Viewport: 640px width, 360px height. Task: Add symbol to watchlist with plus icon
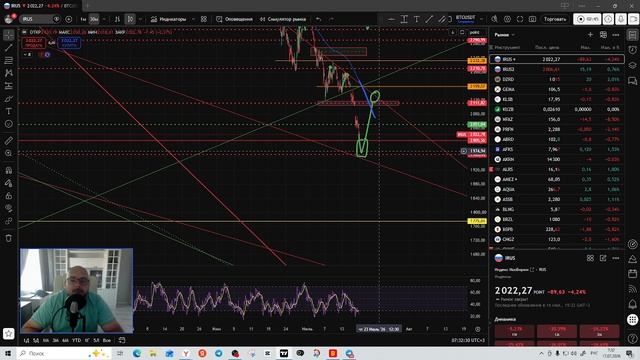[590, 35]
